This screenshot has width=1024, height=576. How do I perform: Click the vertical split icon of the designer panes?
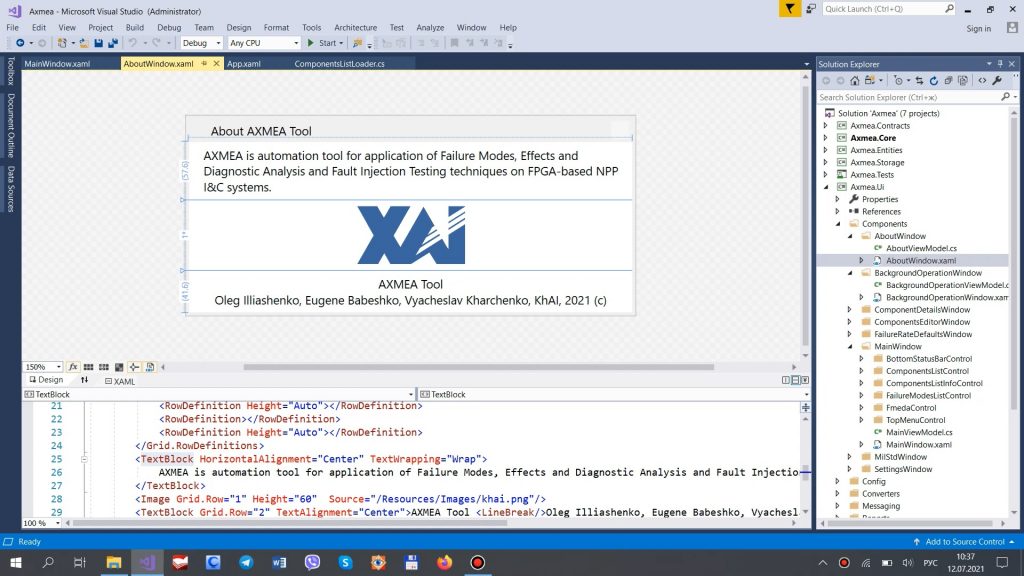pyautogui.click(x=786, y=380)
